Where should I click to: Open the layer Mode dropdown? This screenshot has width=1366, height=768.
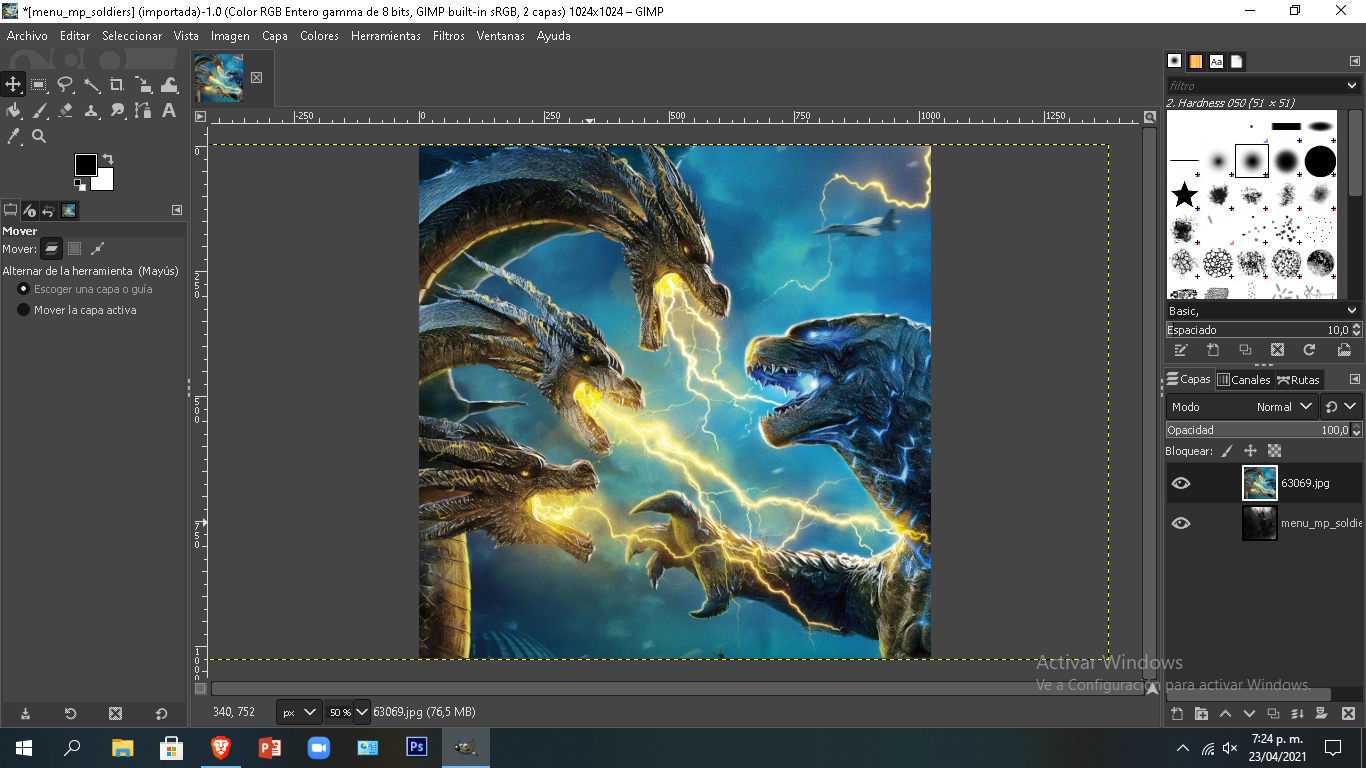click(1242, 407)
